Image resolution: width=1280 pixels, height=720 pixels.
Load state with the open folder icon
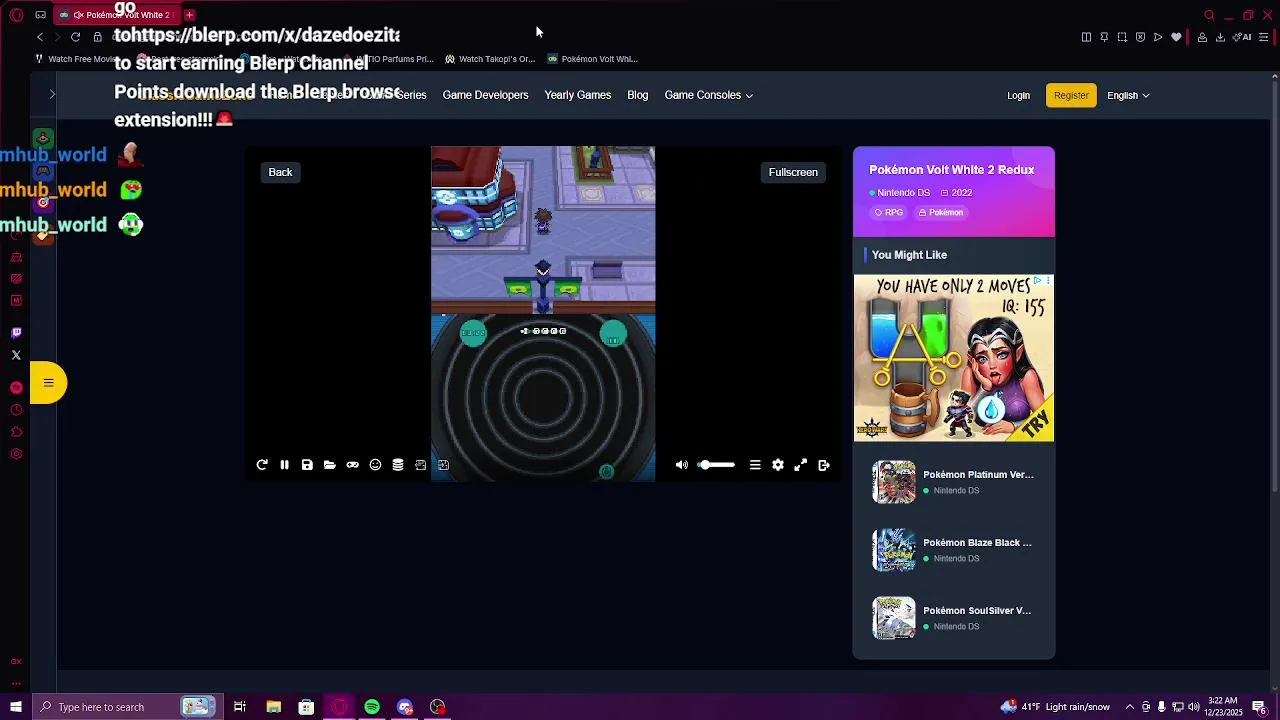(x=330, y=465)
